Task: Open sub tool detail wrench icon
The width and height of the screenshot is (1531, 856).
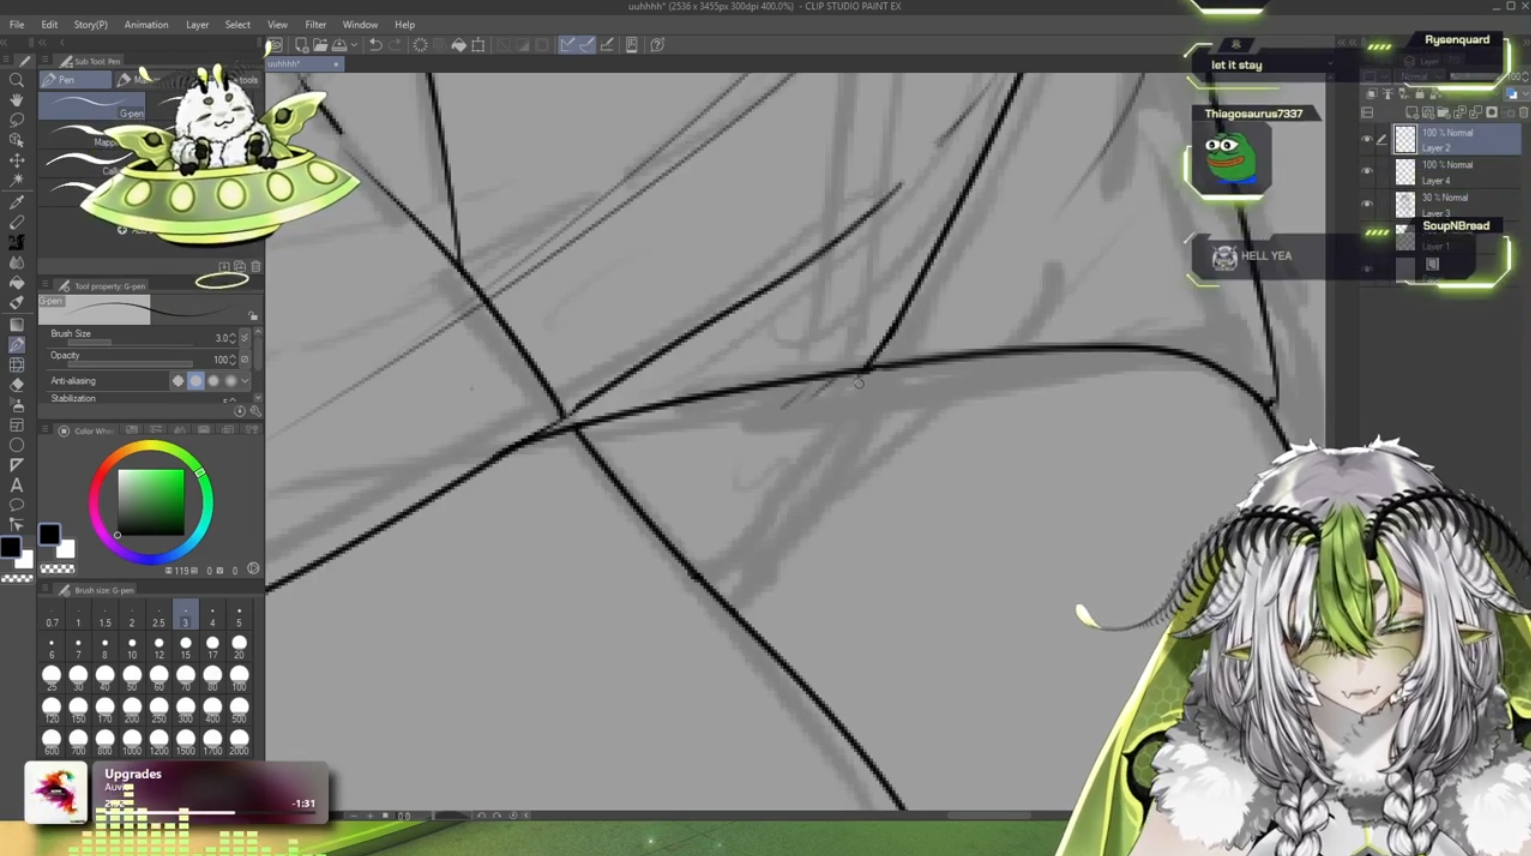Action: 256,411
